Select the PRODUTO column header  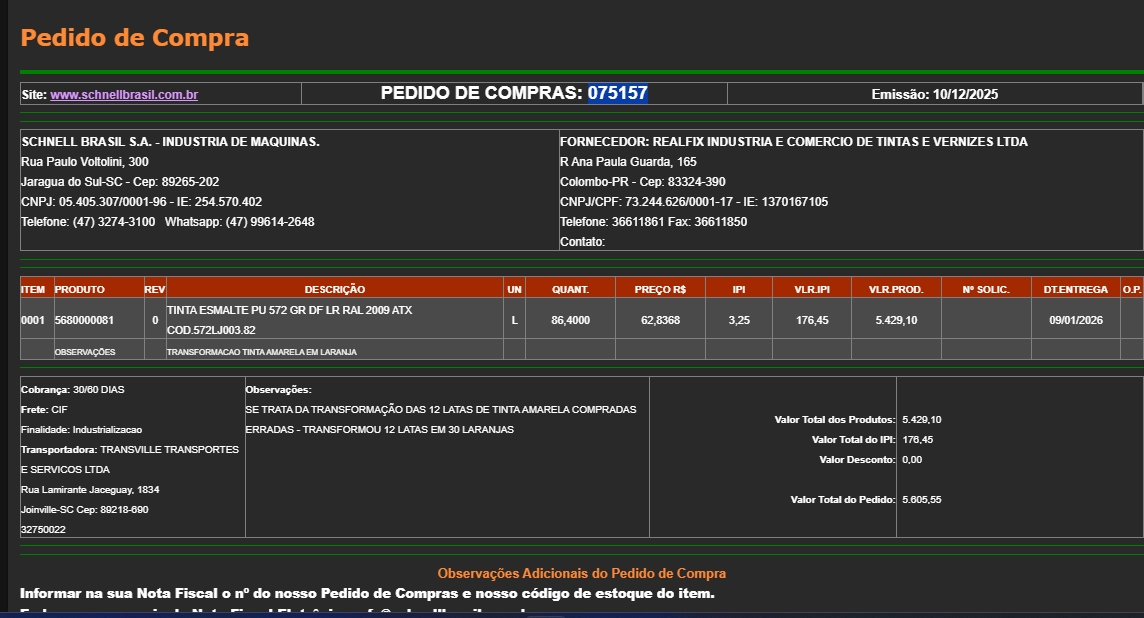pos(79,289)
